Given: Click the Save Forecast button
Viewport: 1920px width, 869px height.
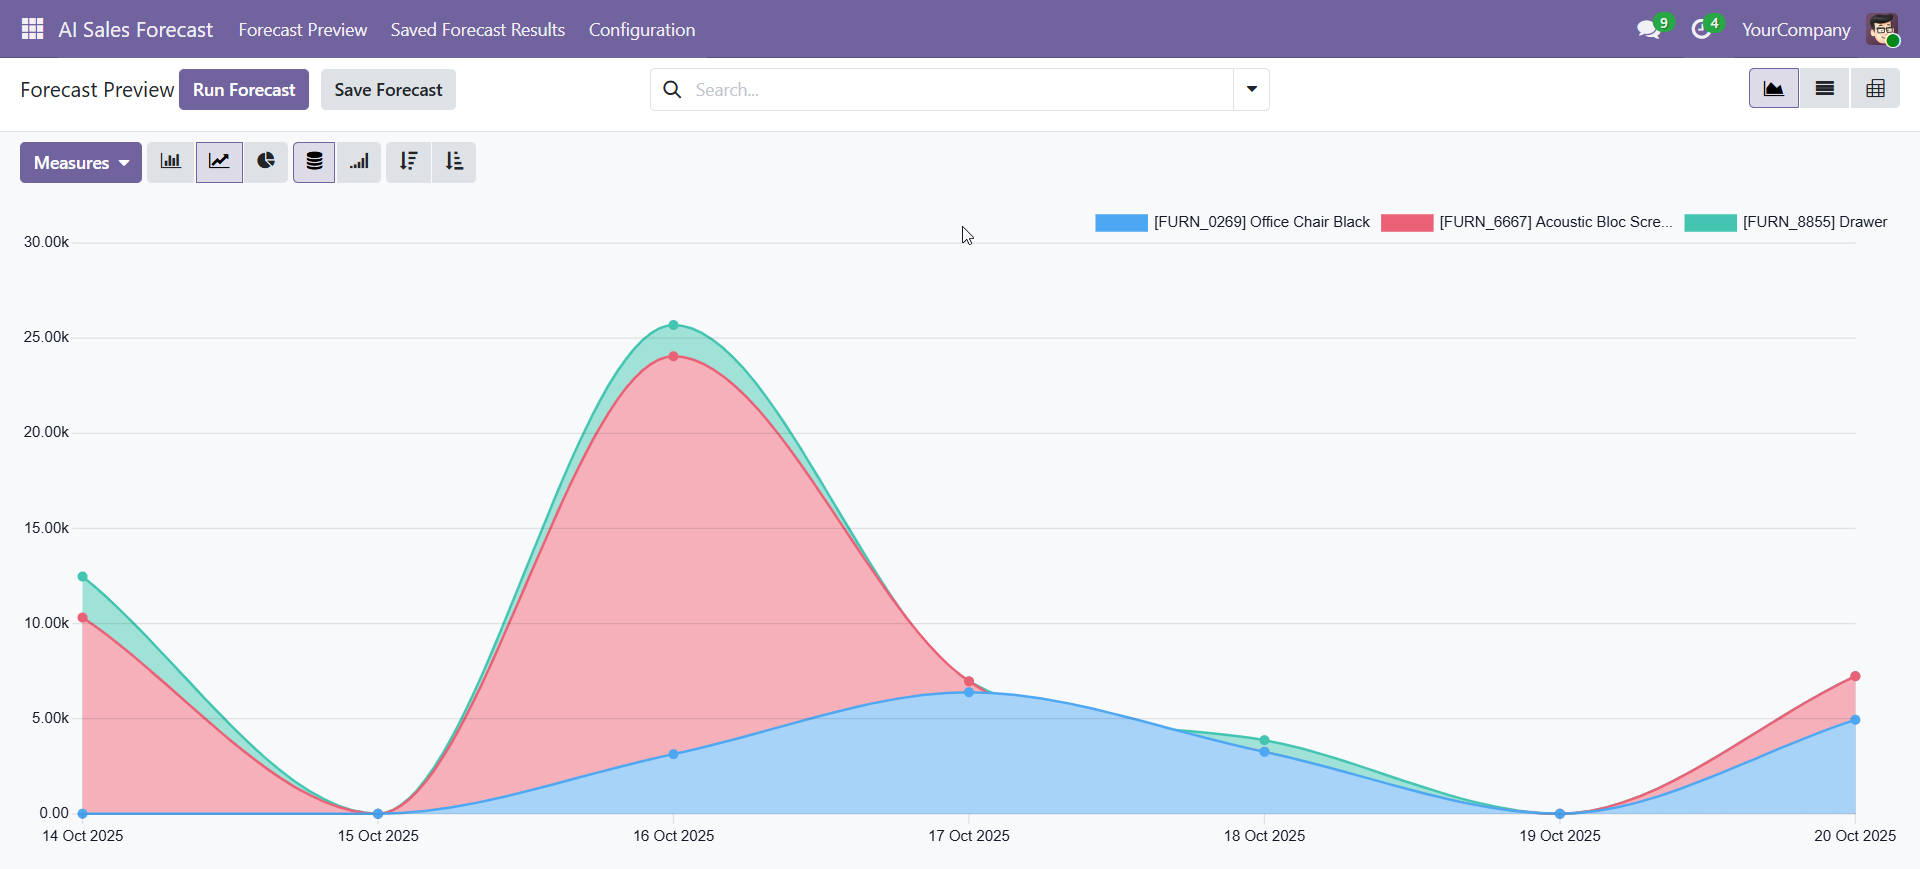Looking at the screenshot, I should pos(388,90).
